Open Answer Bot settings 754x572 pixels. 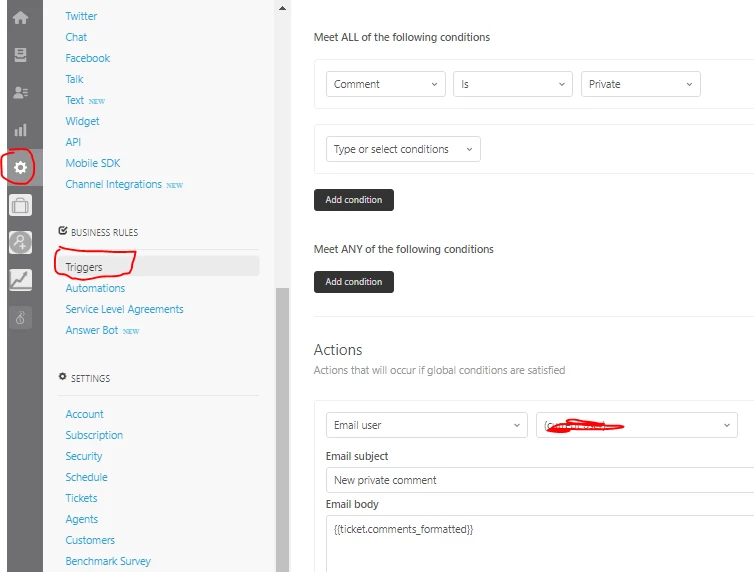pos(91,330)
